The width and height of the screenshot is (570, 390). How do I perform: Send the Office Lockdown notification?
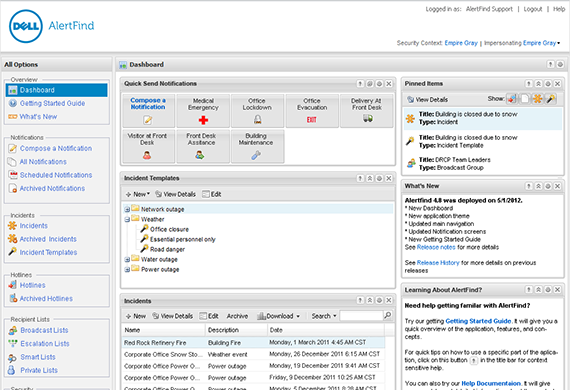click(257, 111)
